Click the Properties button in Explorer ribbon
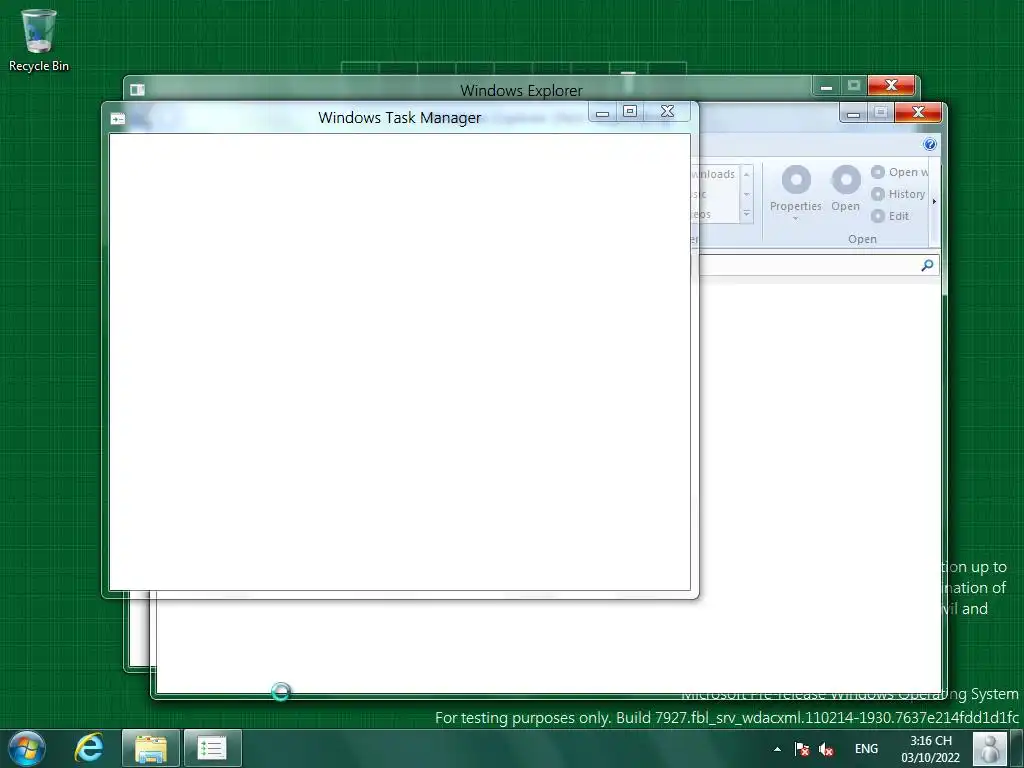 795,190
